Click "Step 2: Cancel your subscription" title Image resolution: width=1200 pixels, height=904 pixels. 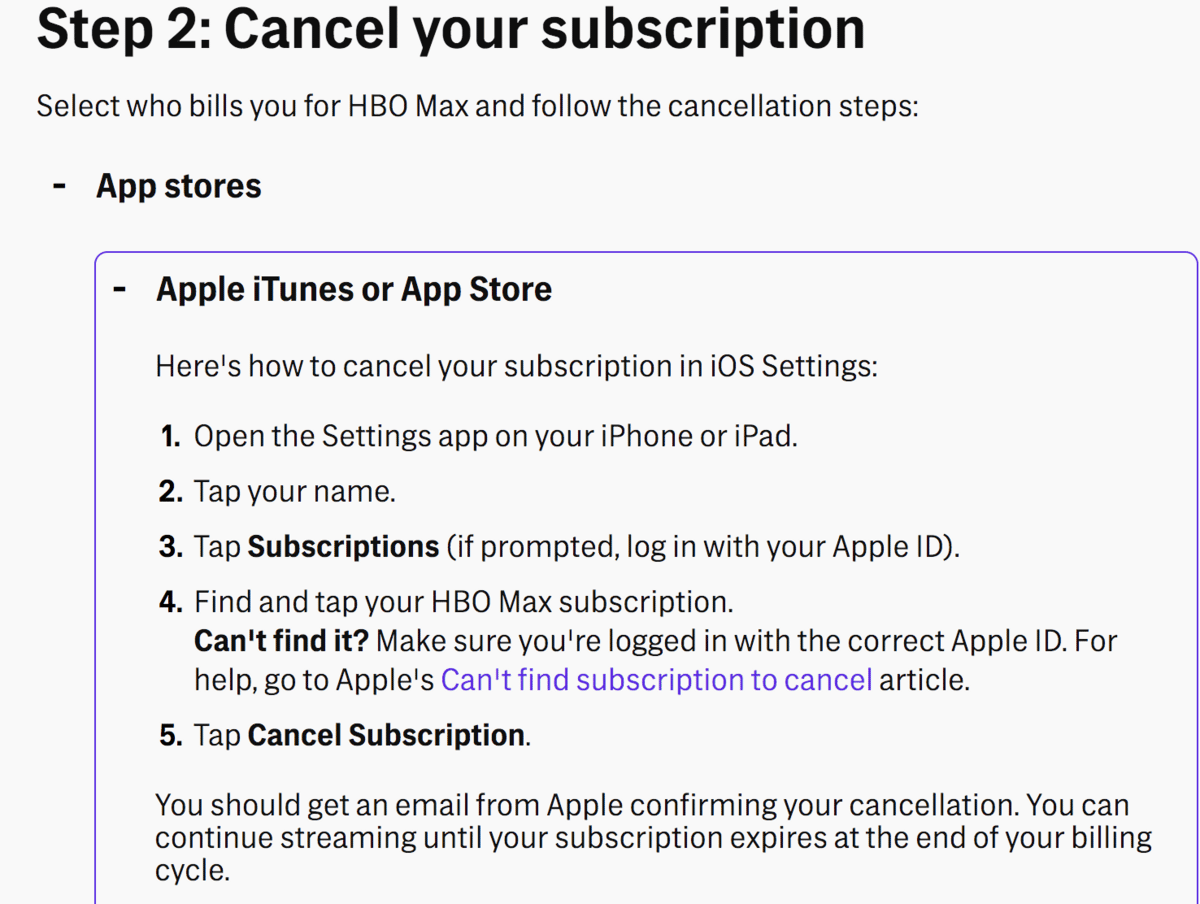click(450, 28)
